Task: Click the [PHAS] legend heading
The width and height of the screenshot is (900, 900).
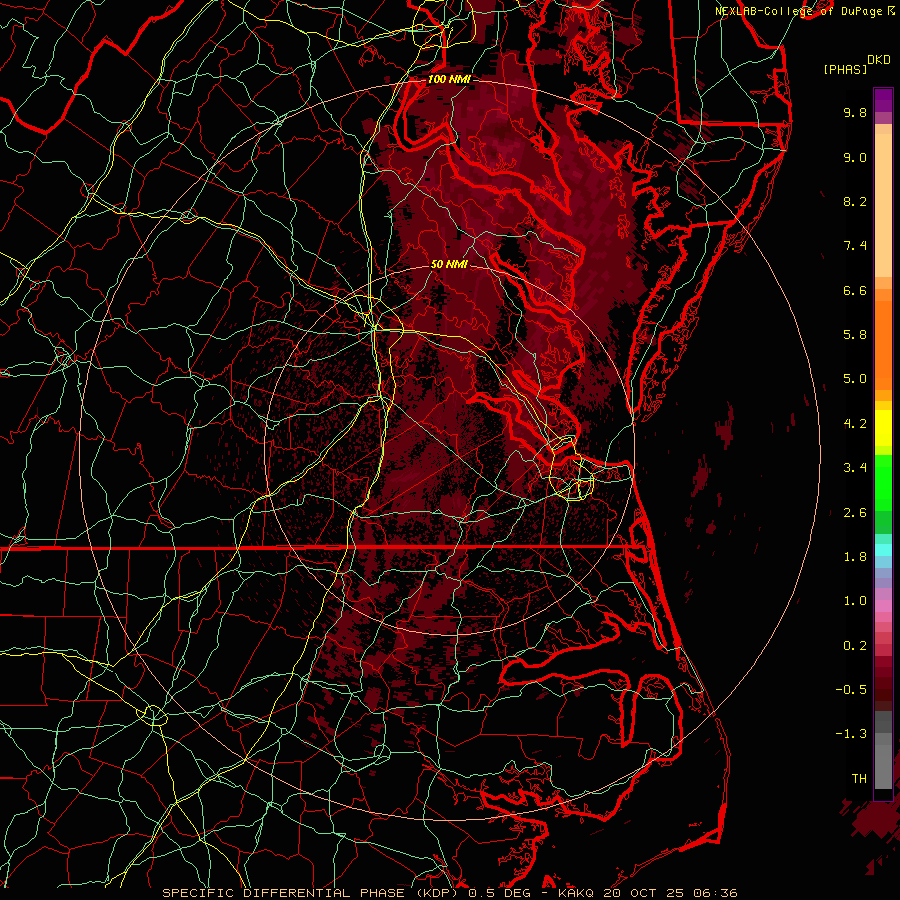Action: pyautogui.click(x=845, y=70)
